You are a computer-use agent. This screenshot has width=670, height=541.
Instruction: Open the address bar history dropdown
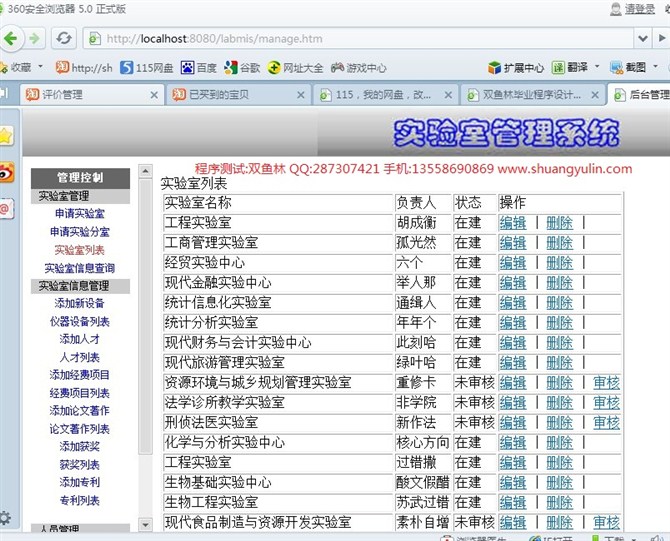click(643, 38)
